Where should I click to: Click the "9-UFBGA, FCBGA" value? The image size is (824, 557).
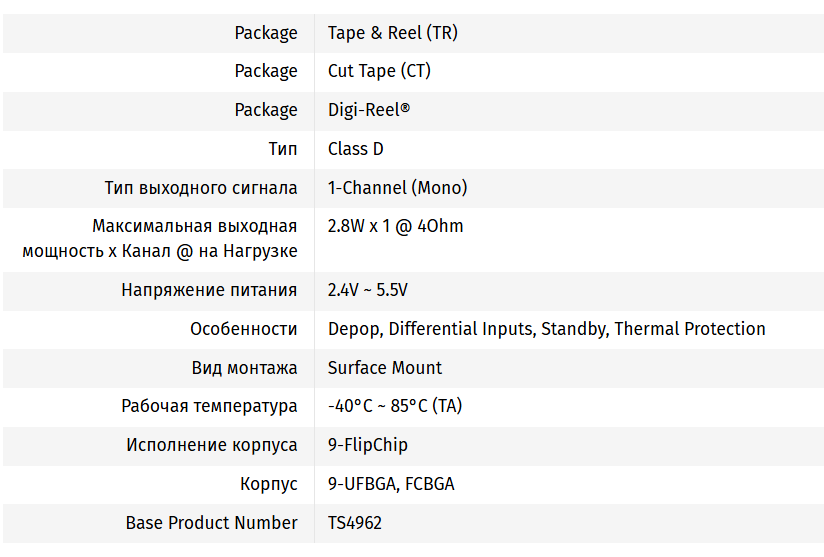pos(391,484)
